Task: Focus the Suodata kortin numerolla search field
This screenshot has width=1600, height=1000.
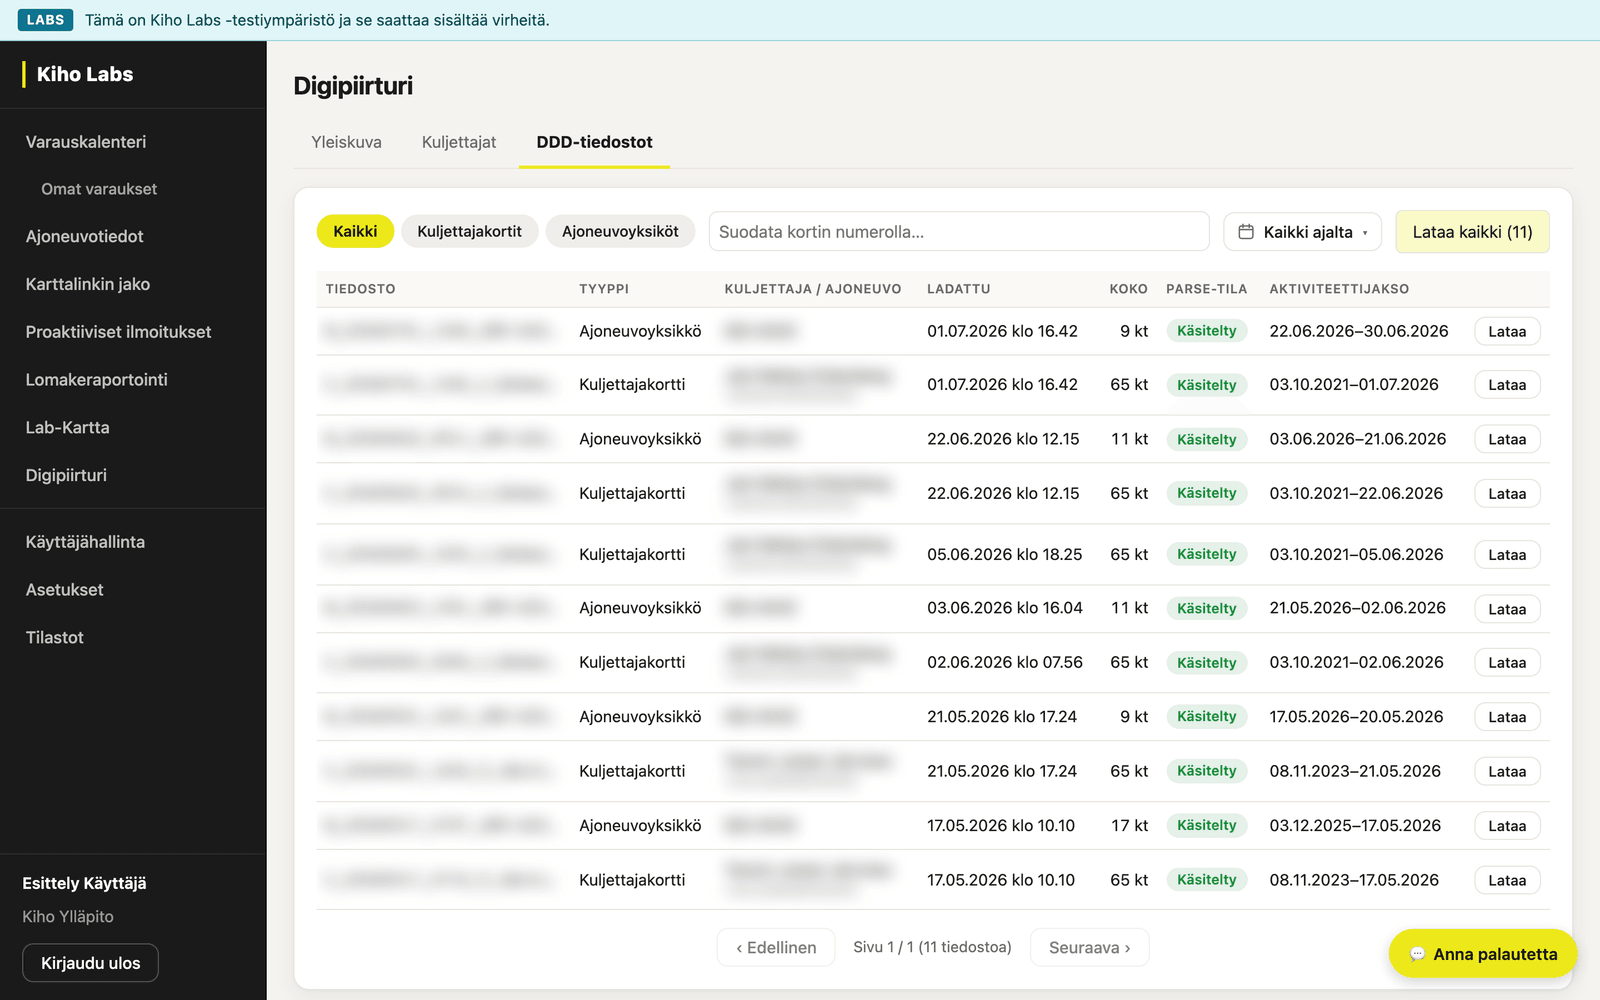Action: tap(959, 232)
